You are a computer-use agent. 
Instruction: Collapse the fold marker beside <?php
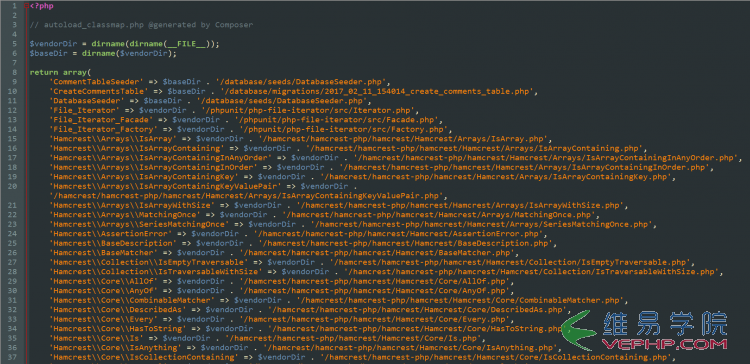[26, 6]
